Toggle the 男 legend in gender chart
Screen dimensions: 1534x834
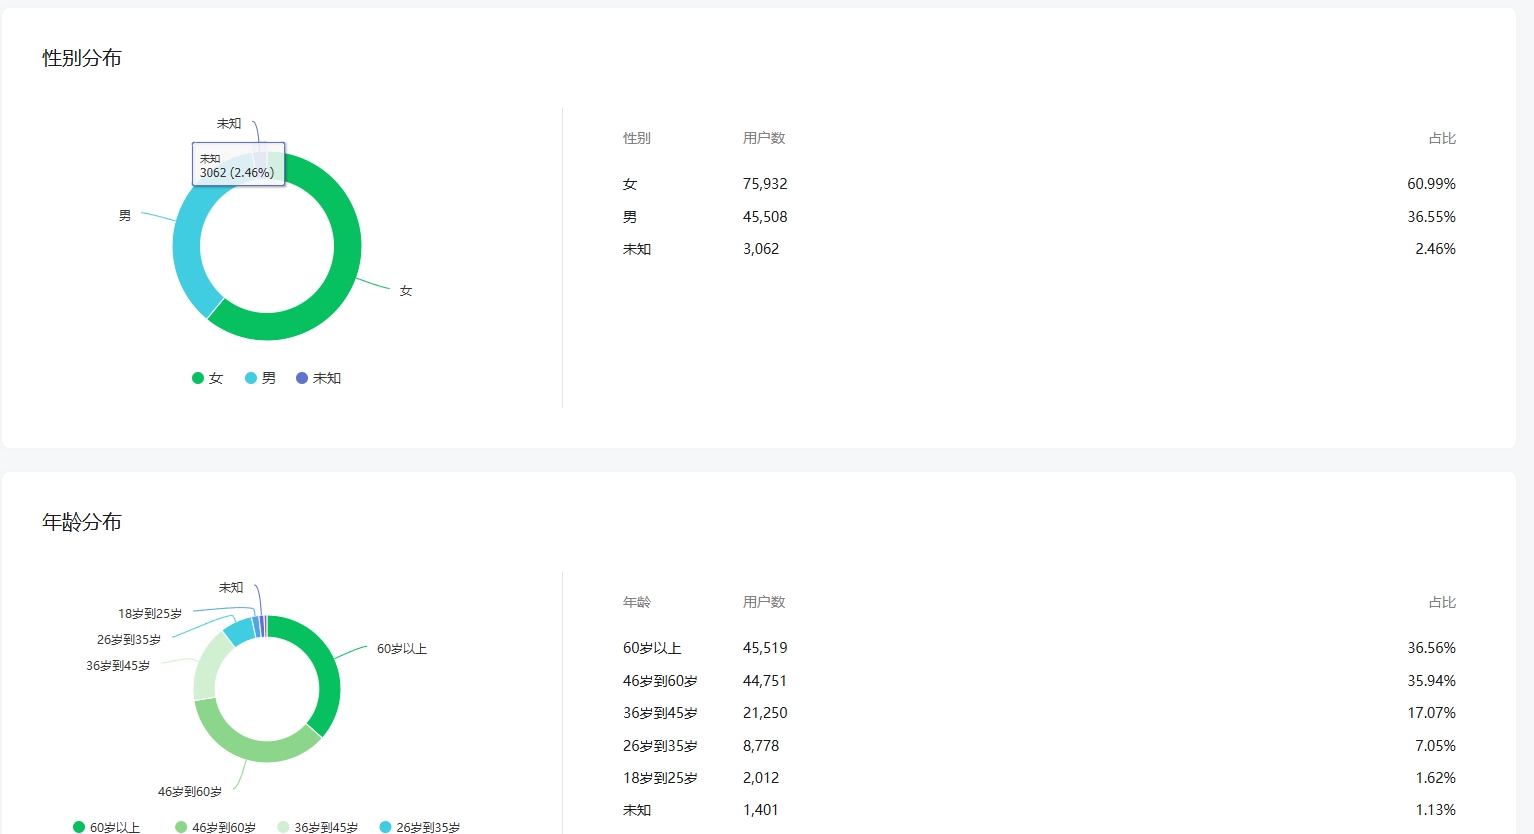click(260, 378)
